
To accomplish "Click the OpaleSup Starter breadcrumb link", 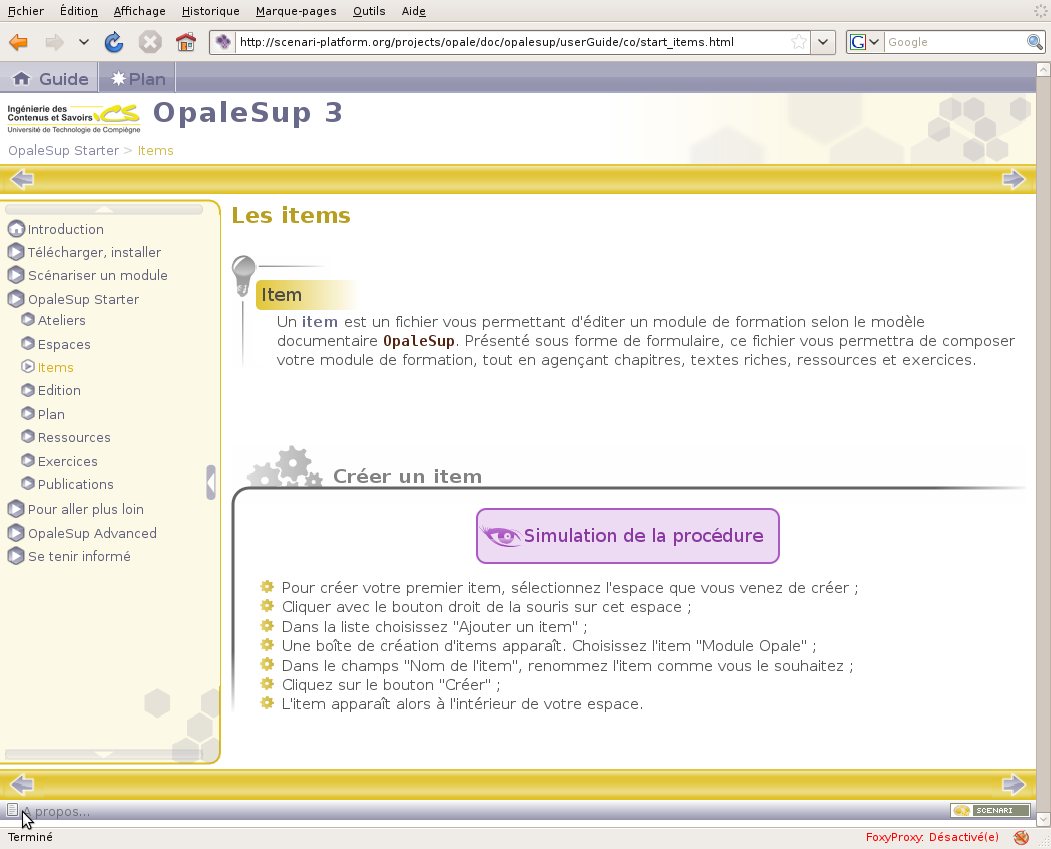I will (x=64, y=150).
